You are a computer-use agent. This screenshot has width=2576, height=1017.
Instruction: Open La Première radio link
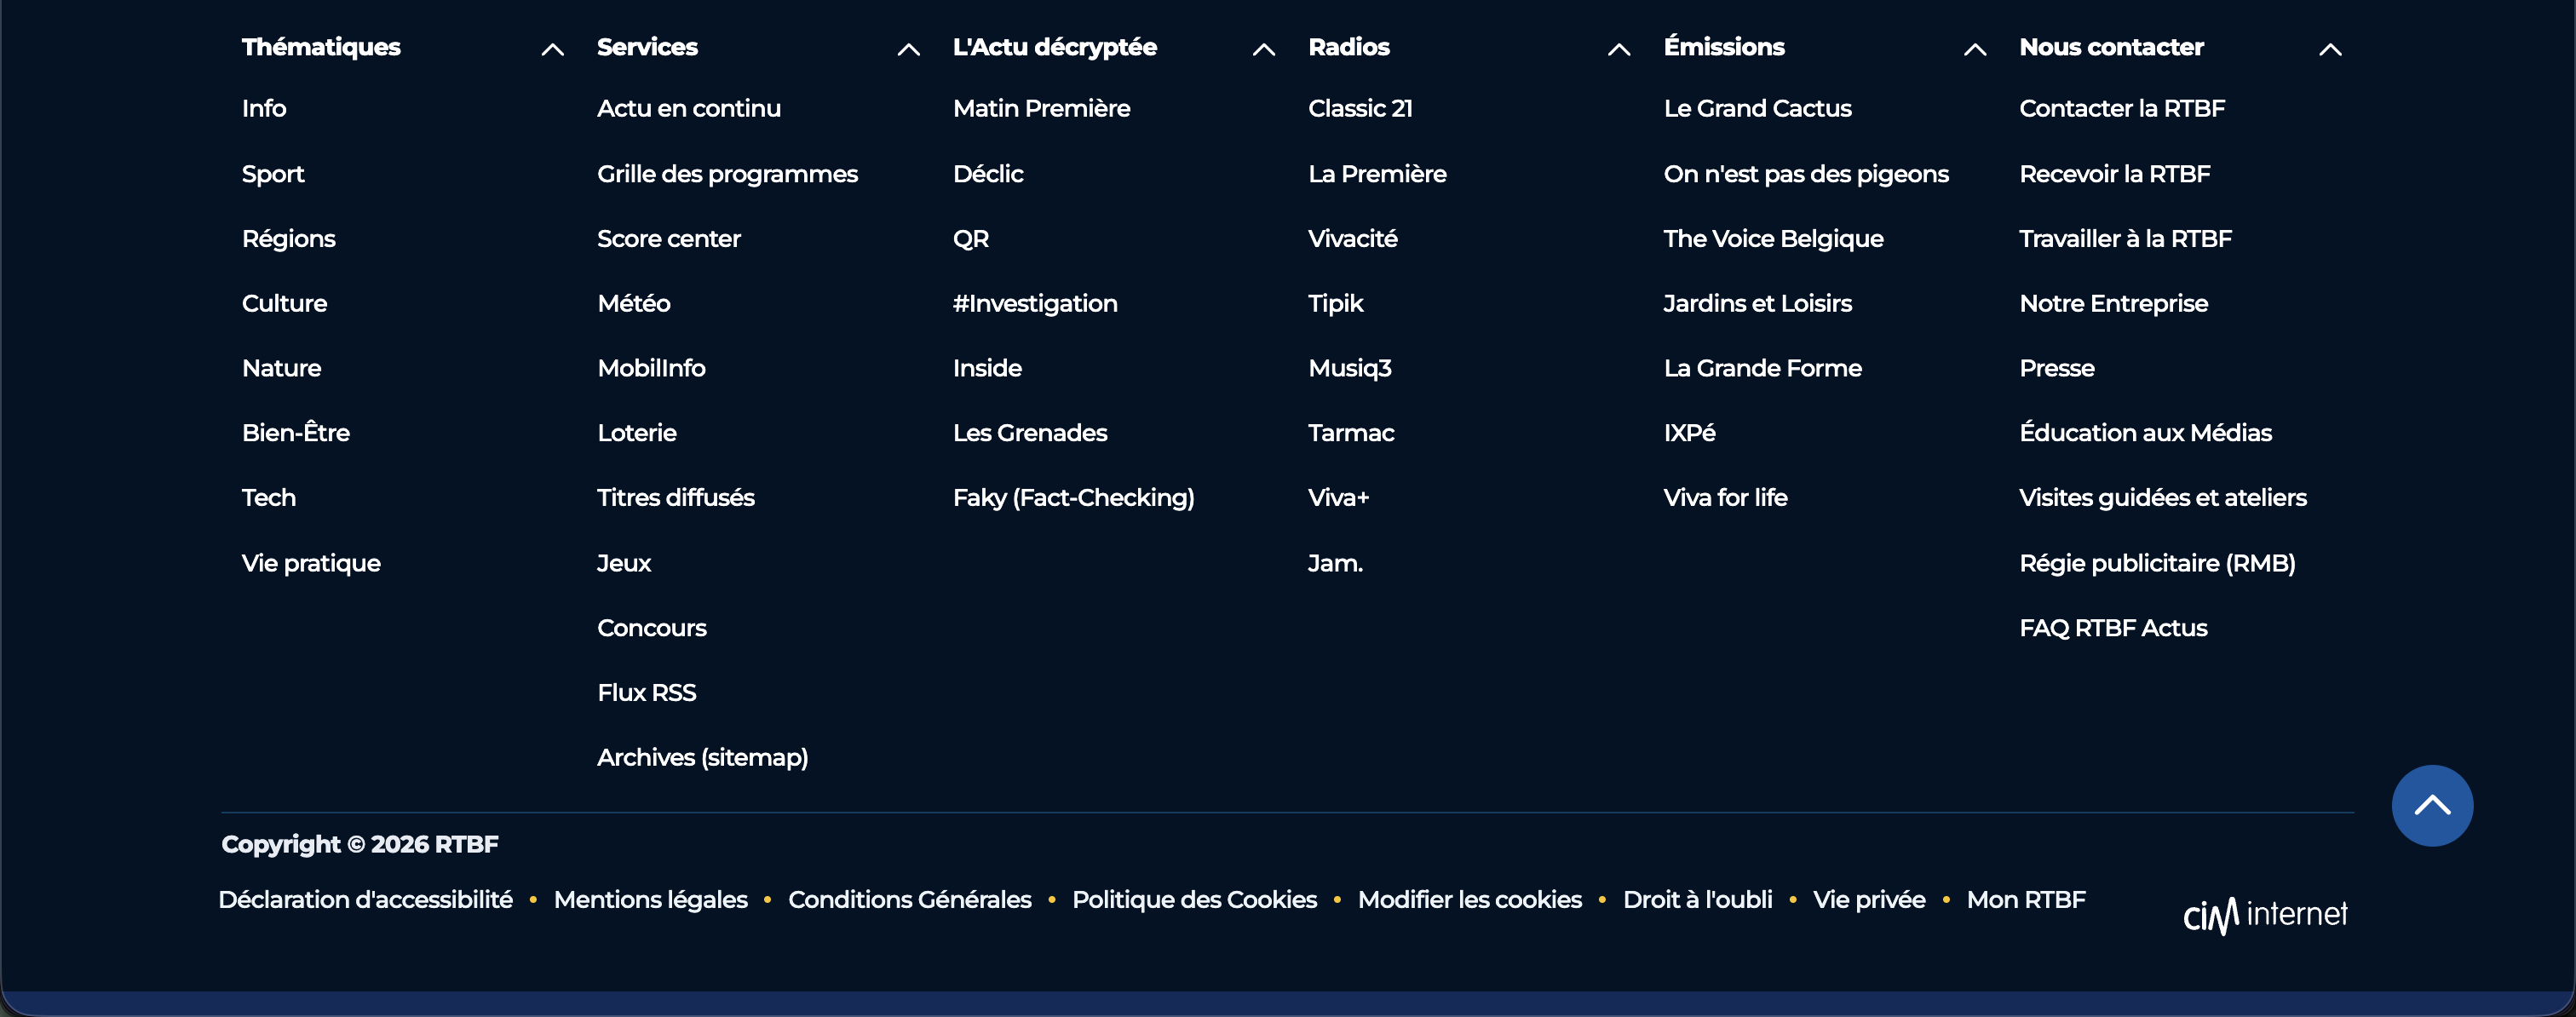click(1377, 174)
